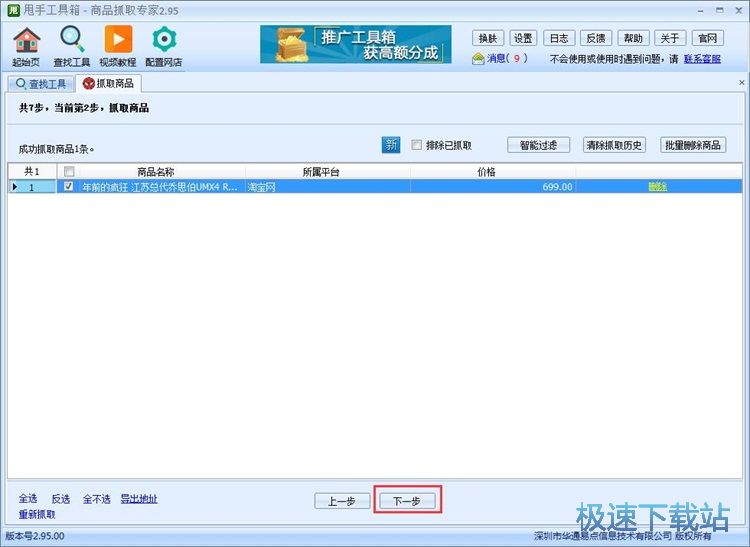
Task: Open the 帮助 help button
Action: pyautogui.click(x=633, y=38)
